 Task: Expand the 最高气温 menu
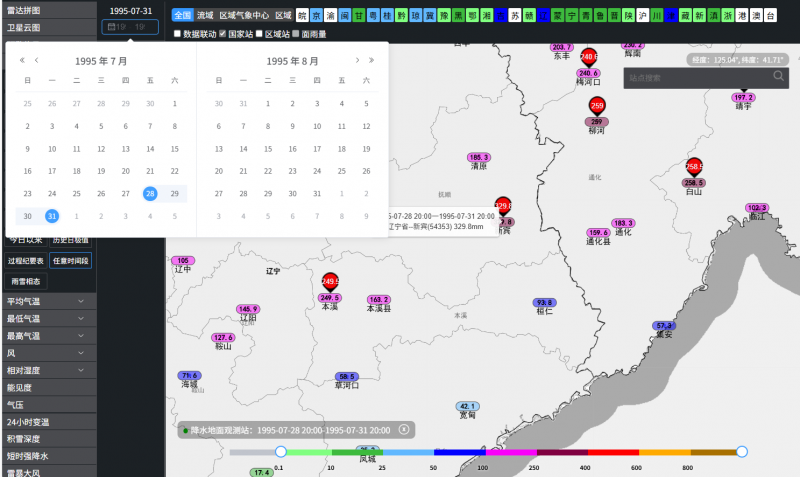[x=48, y=335]
